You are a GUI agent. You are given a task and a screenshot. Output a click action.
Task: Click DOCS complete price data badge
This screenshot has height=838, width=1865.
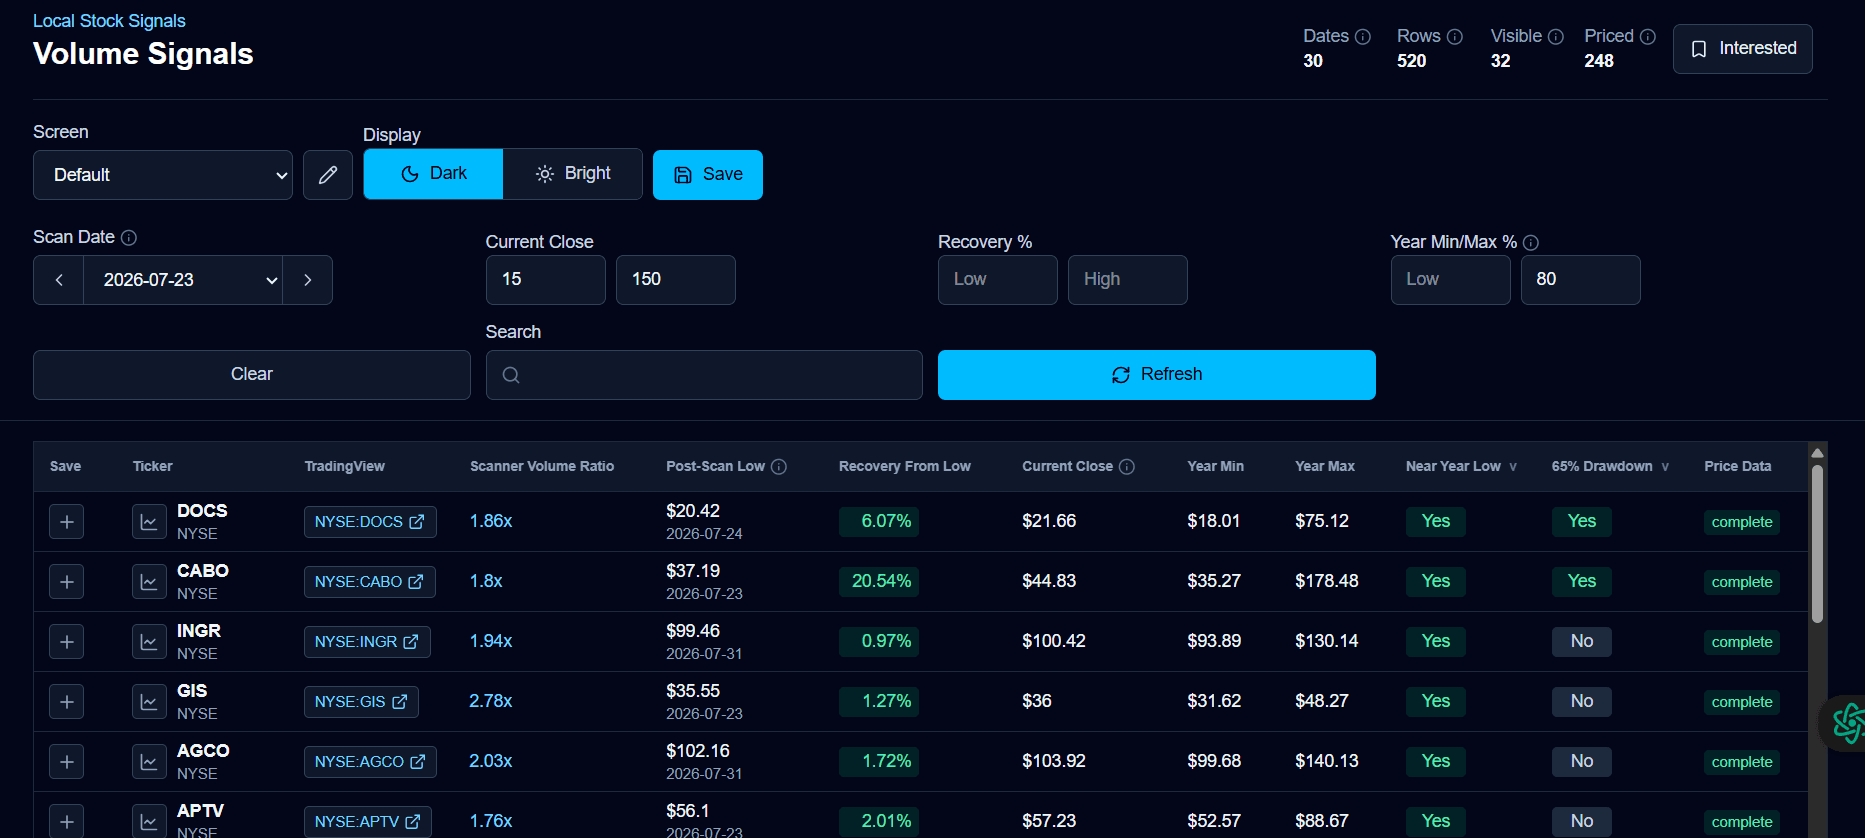[x=1742, y=522]
